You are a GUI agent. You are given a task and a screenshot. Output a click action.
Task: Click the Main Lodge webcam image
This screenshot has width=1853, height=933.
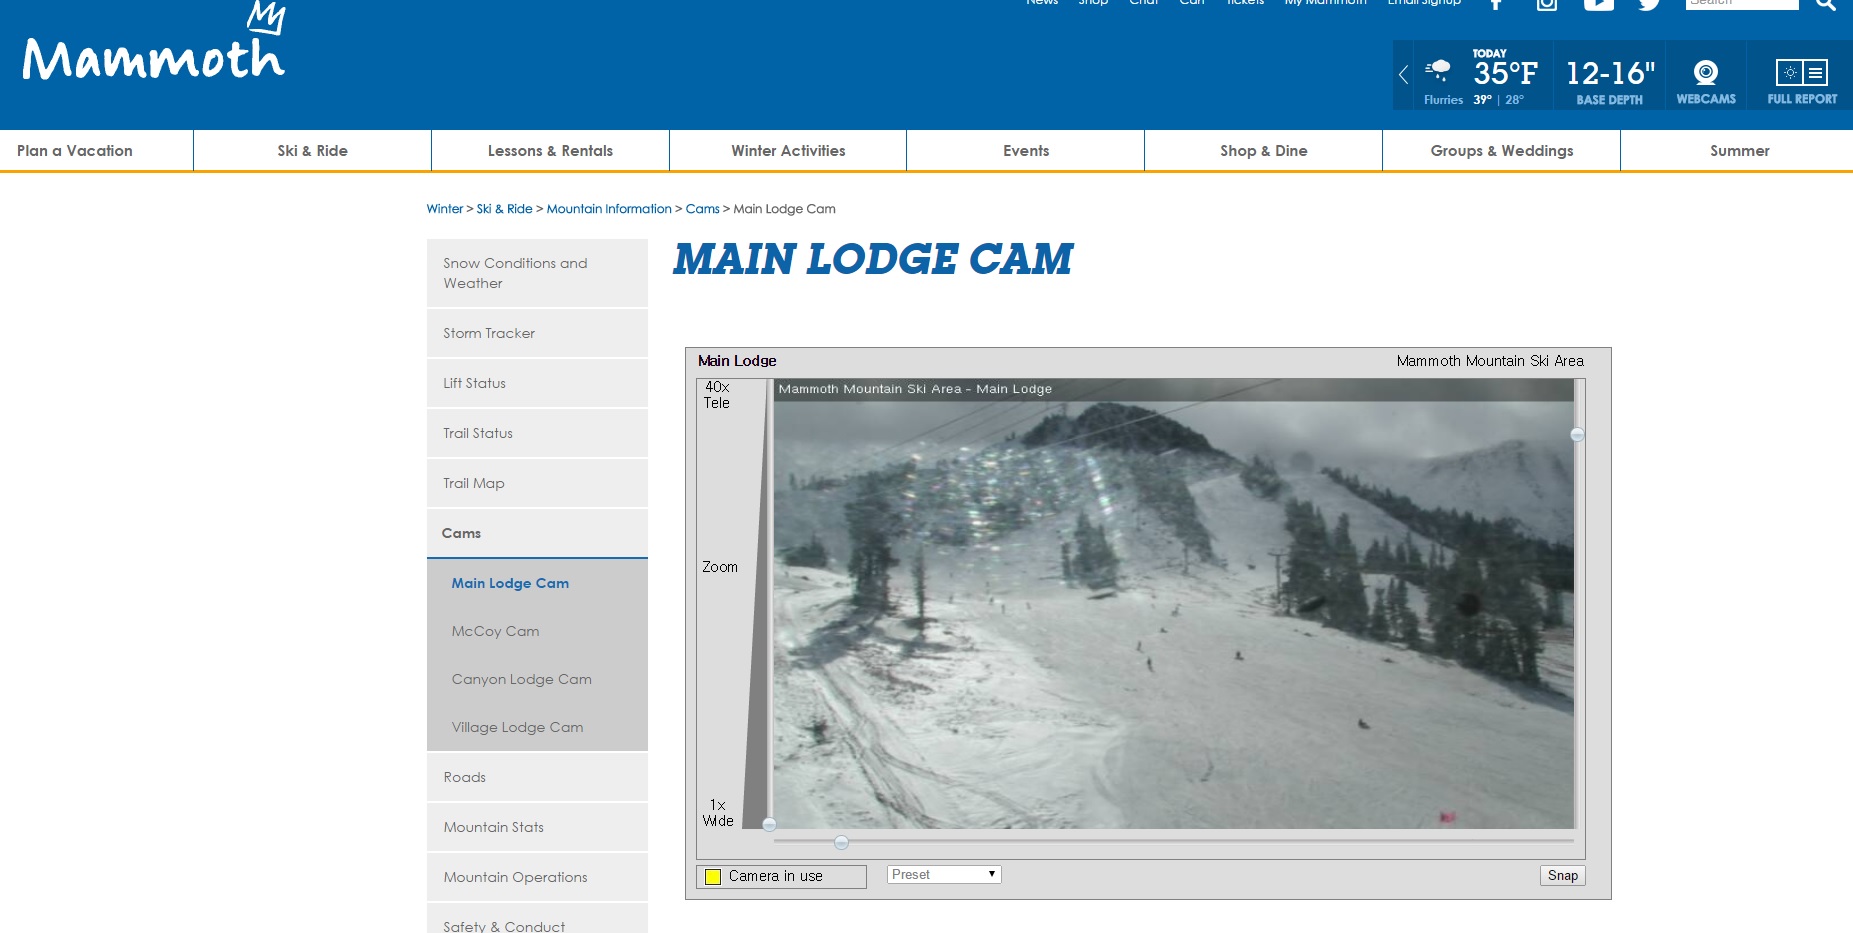1173,603
